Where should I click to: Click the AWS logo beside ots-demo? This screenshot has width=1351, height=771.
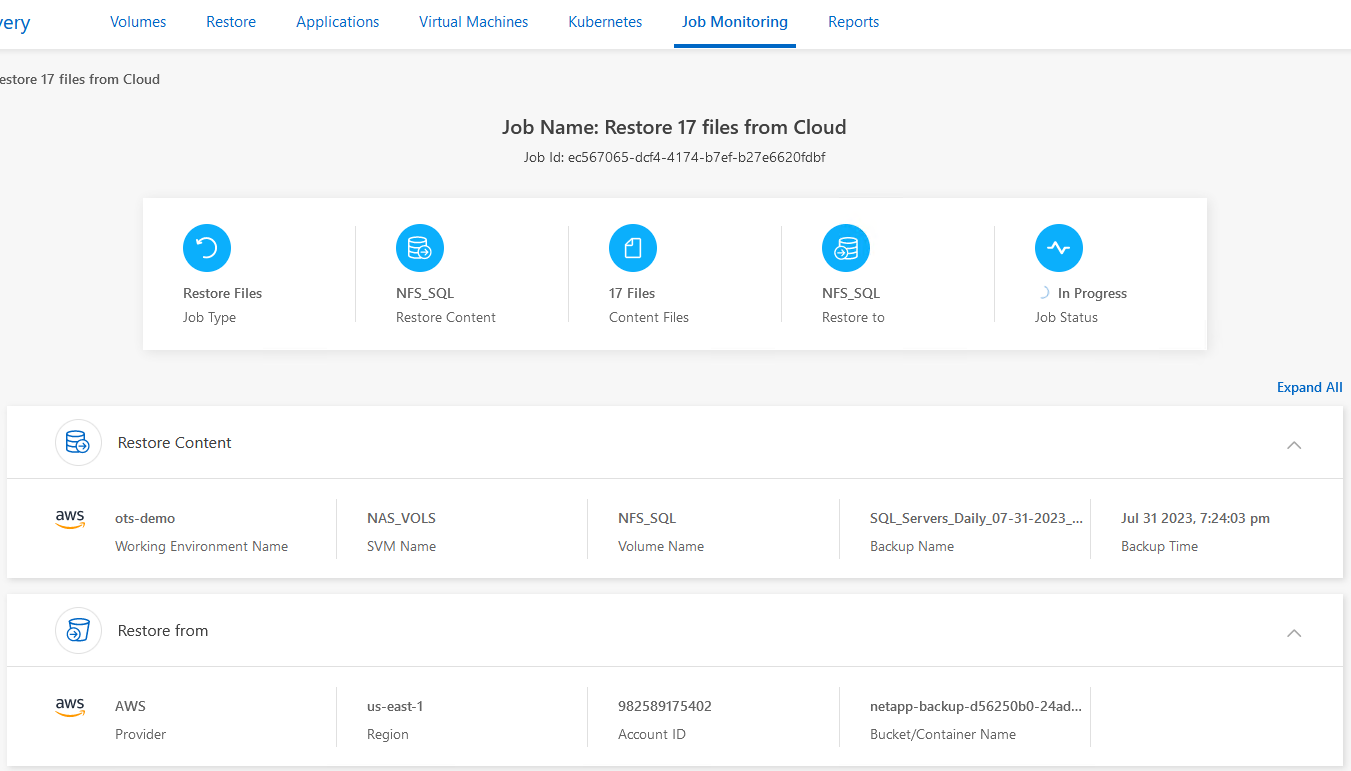[x=70, y=519]
